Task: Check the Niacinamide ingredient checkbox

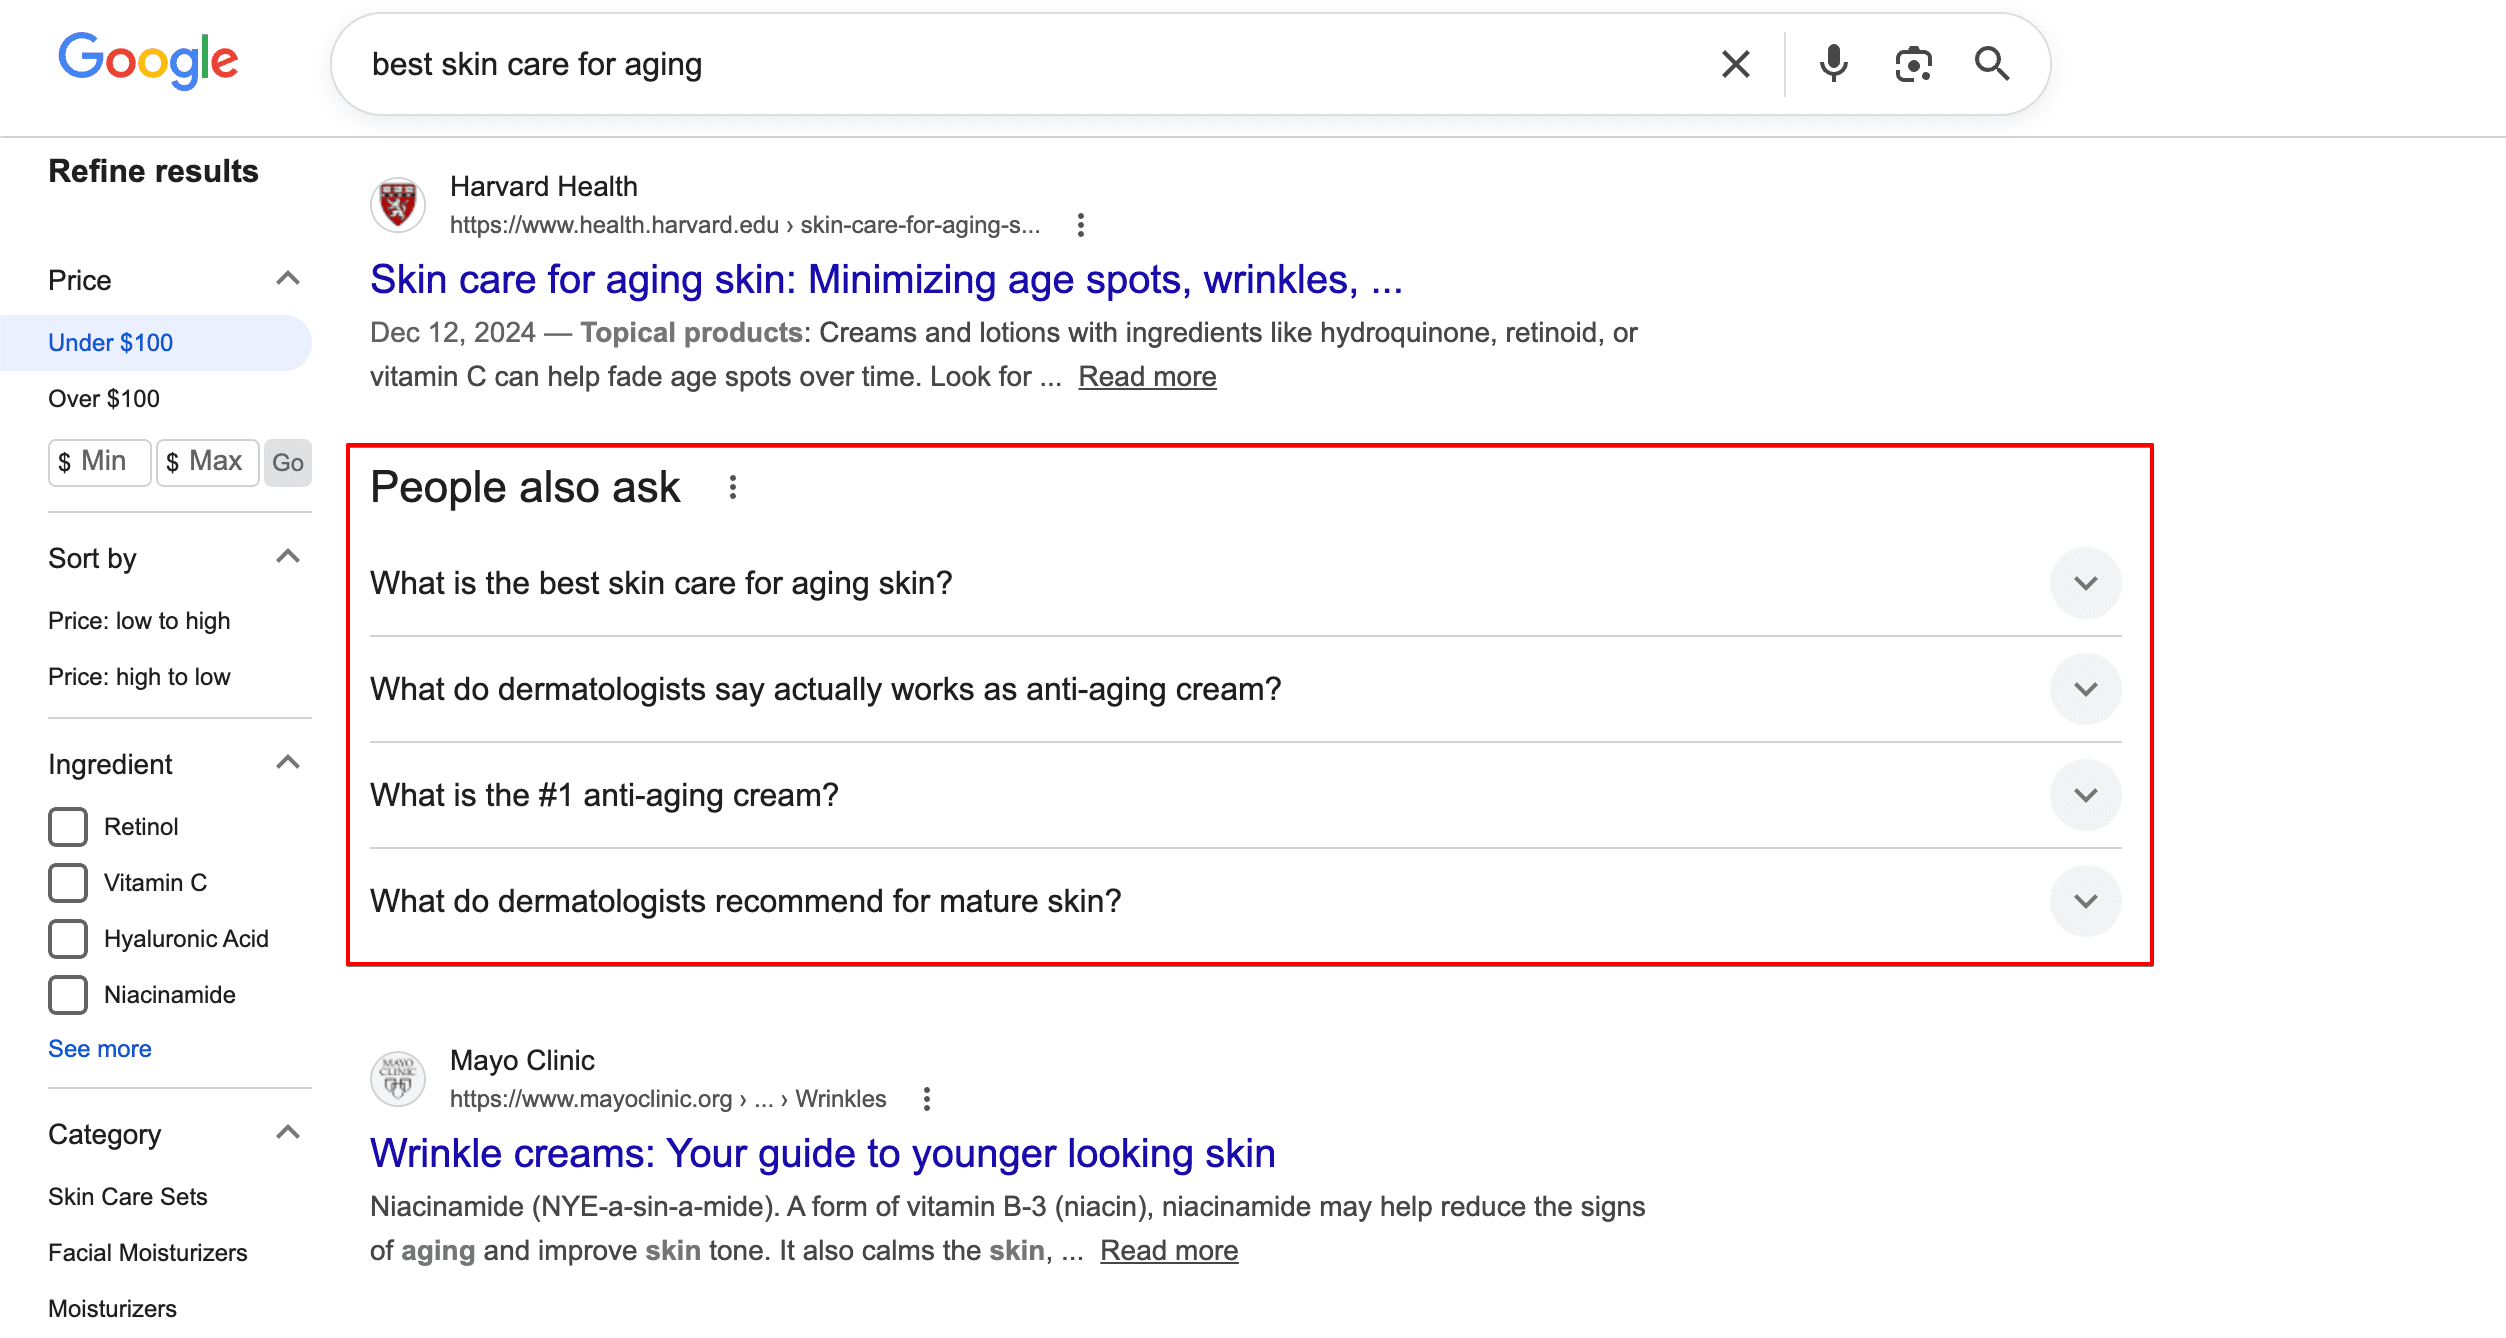Action: pos(67,995)
